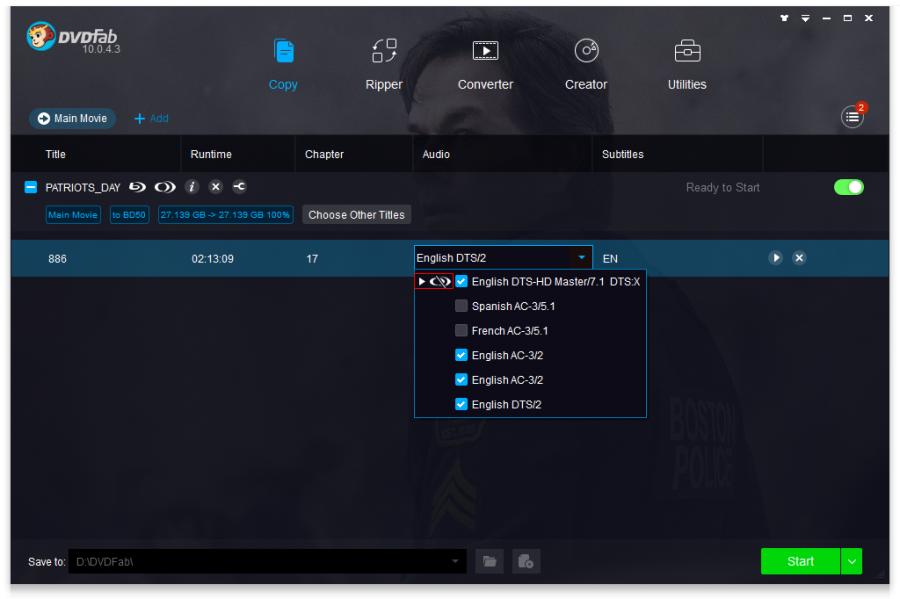Click the Audio column header
The height and width of the screenshot is (599, 900).
436,154
